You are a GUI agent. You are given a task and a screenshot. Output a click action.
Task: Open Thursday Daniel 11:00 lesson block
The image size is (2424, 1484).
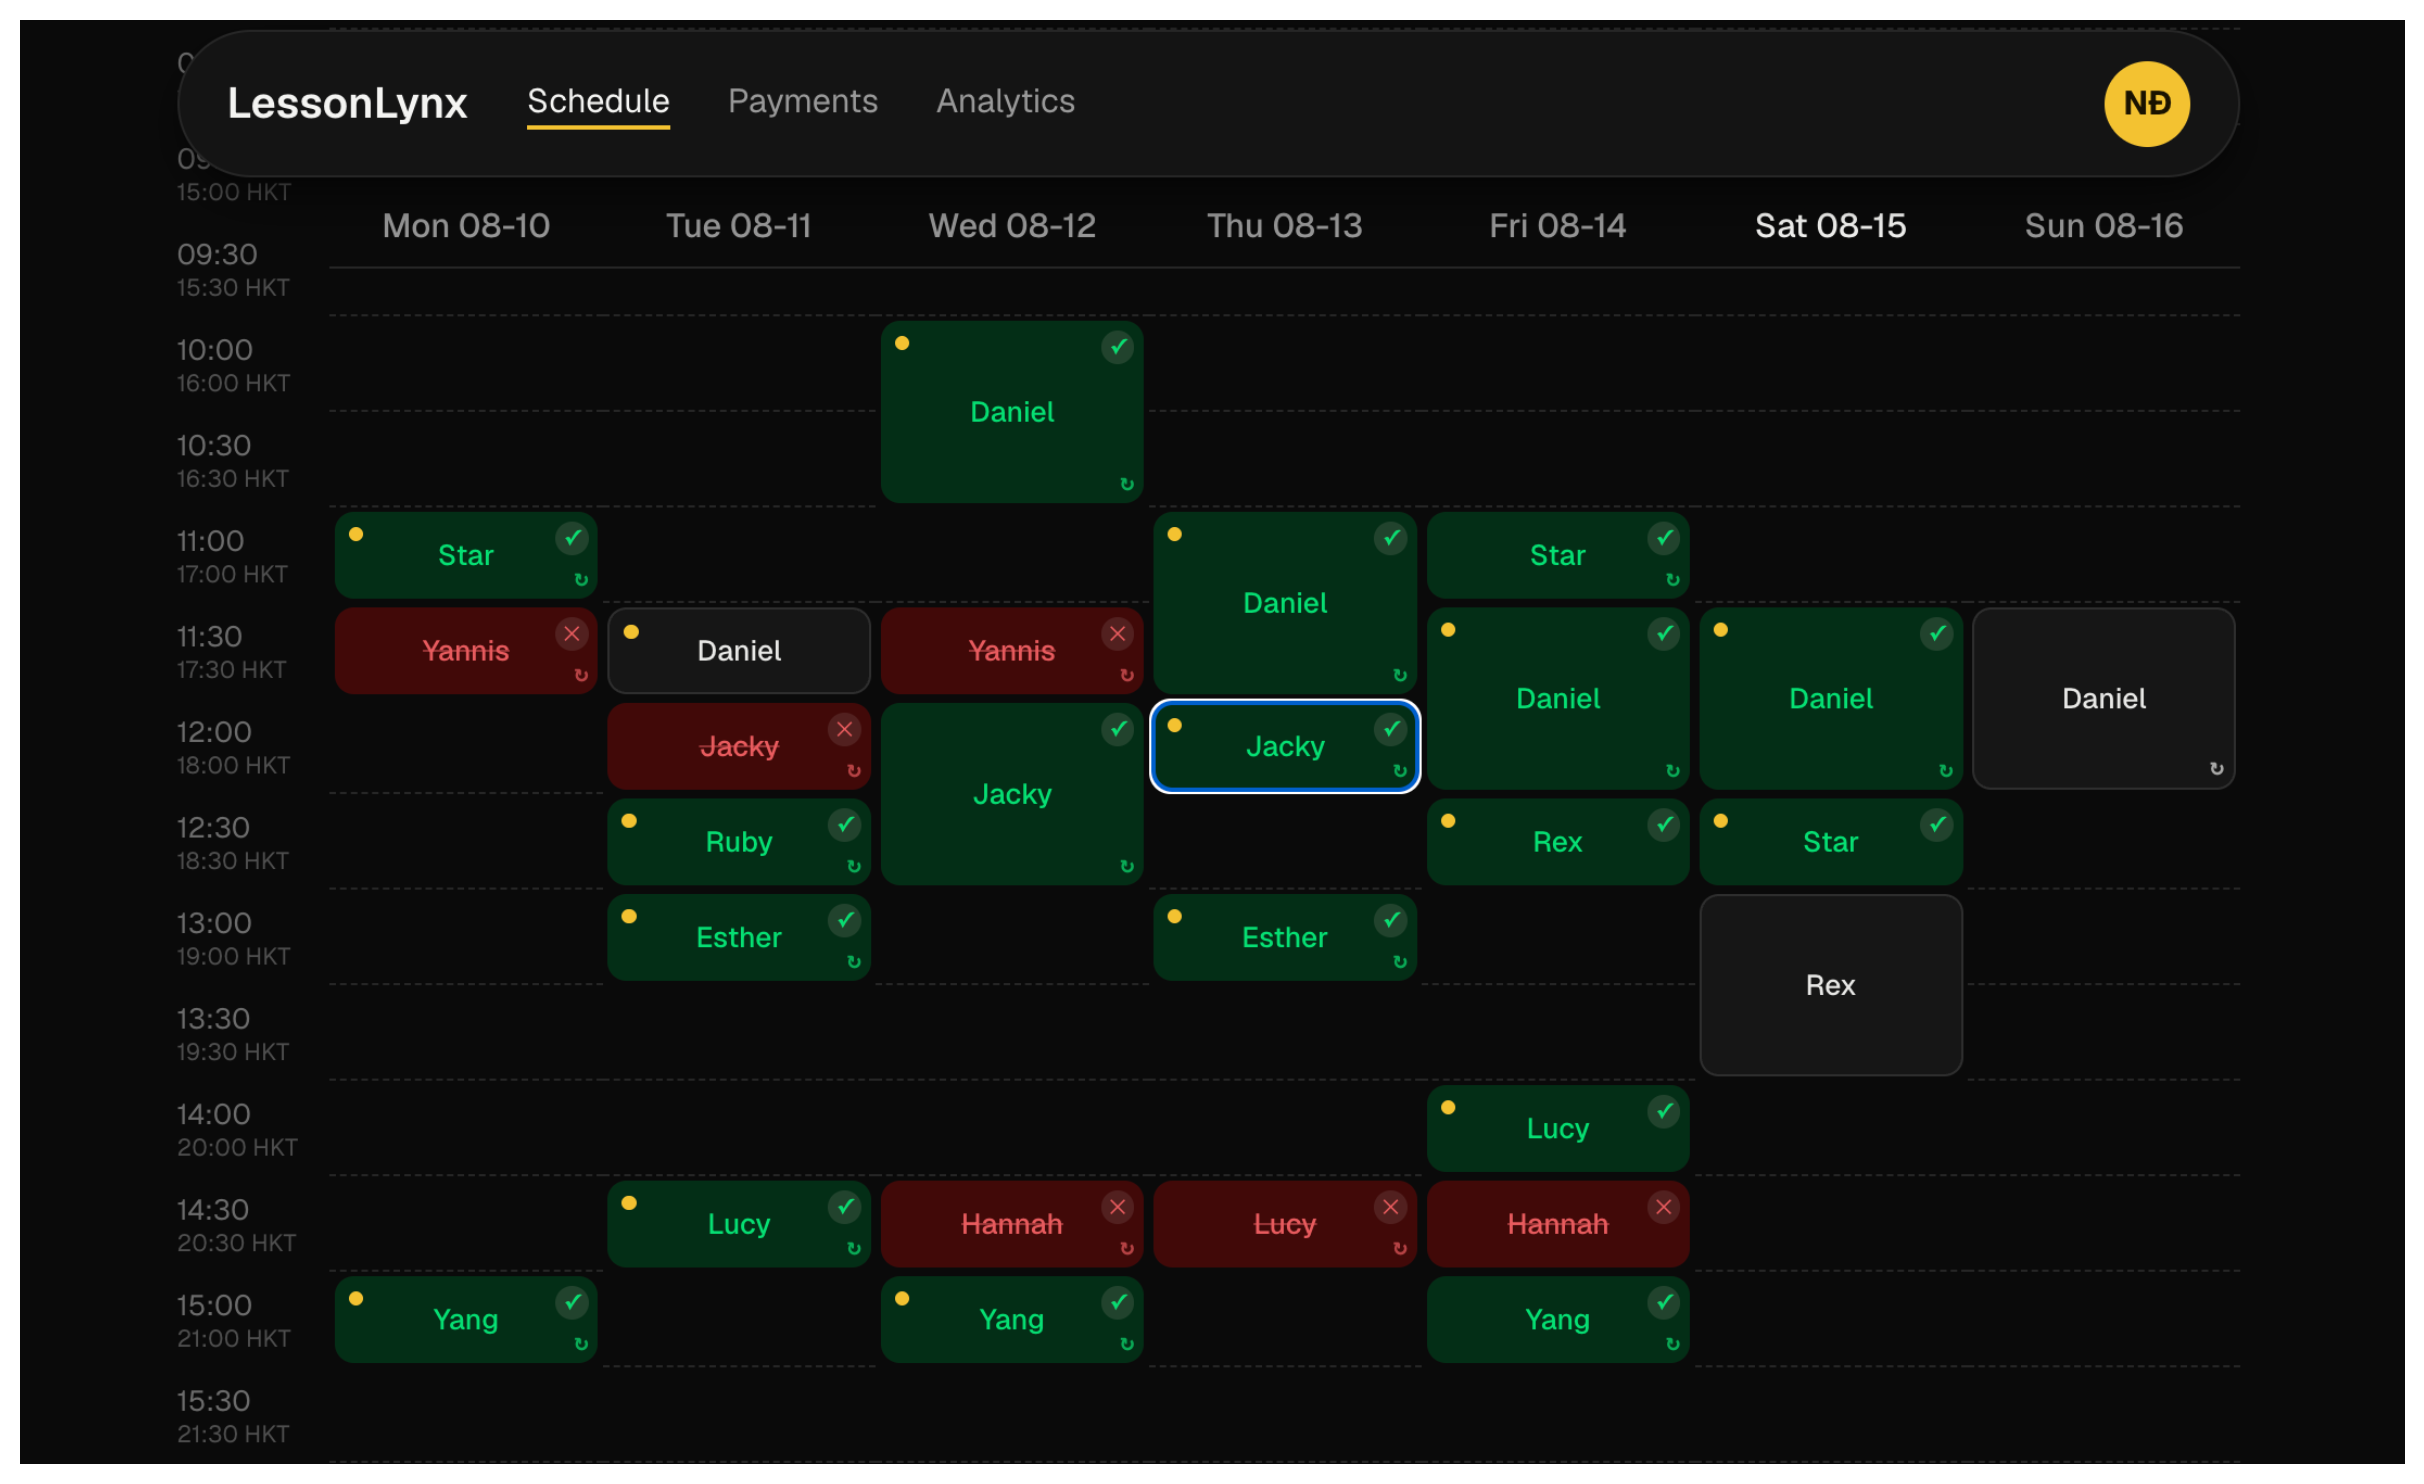(1284, 603)
